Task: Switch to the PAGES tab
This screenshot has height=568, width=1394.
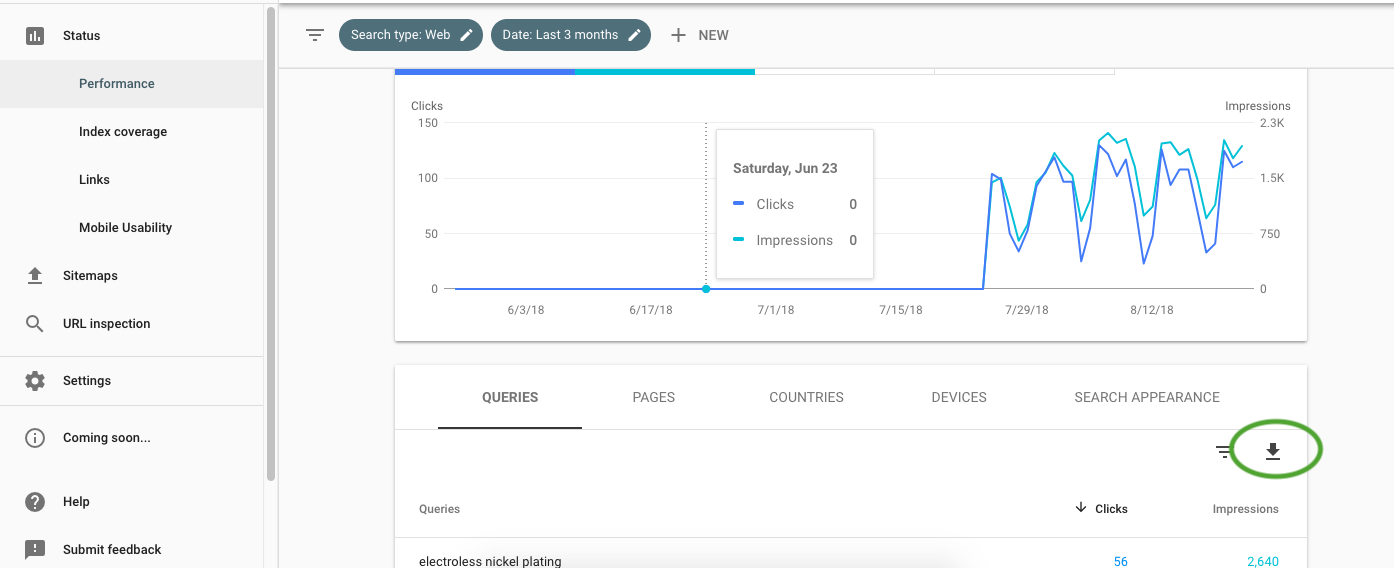Action: 654,398
